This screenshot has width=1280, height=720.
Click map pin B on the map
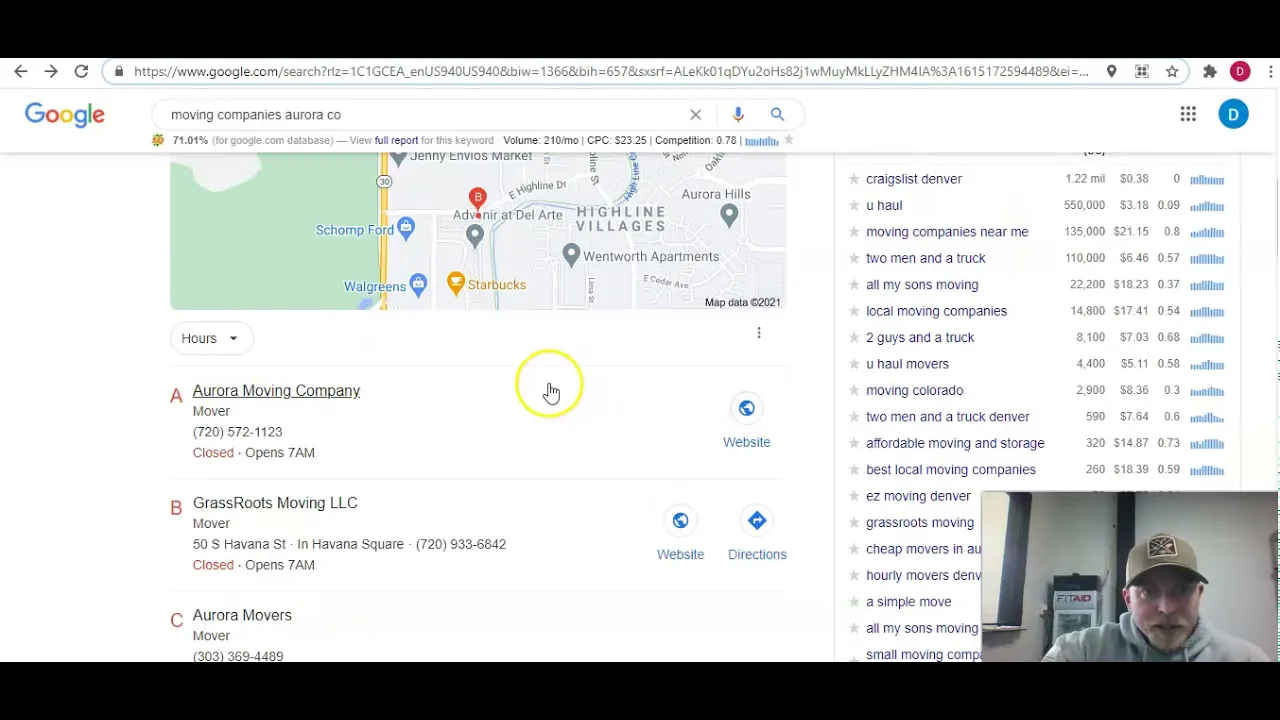pyautogui.click(x=478, y=199)
